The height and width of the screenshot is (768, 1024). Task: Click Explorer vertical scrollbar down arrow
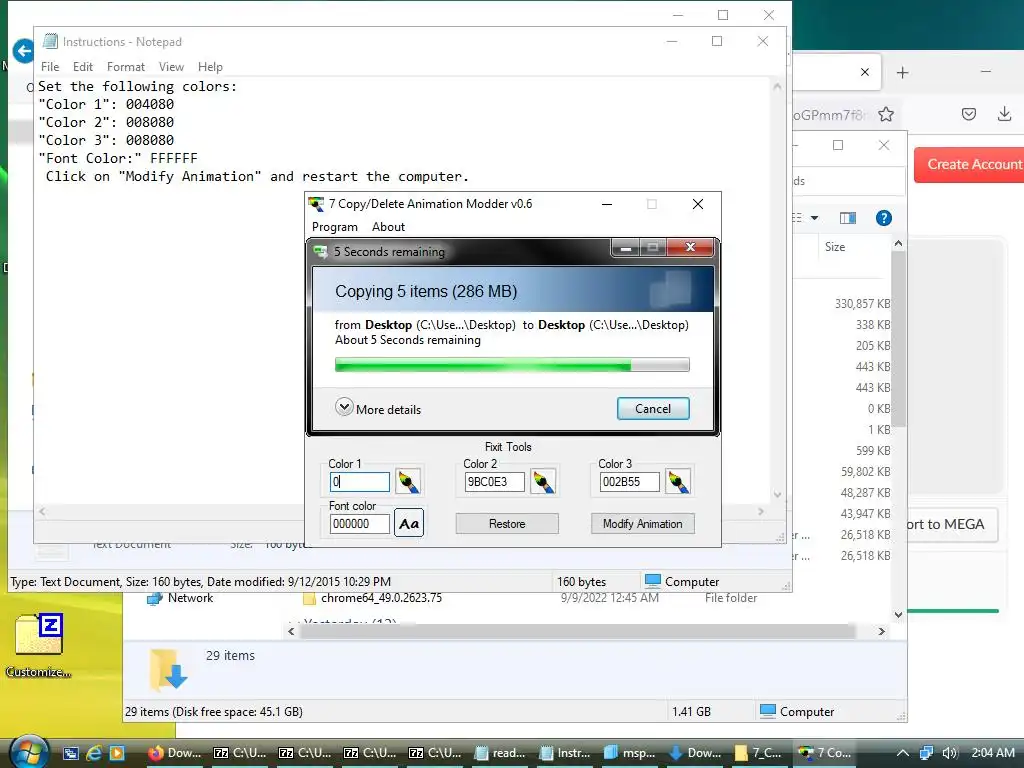click(x=898, y=615)
